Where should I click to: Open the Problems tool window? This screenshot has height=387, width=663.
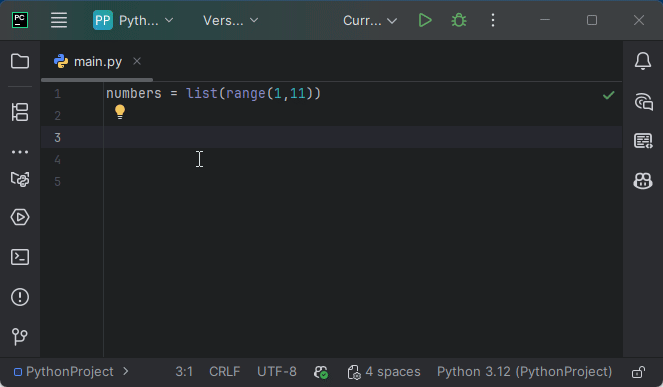pyautogui.click(x=20, y=297)
